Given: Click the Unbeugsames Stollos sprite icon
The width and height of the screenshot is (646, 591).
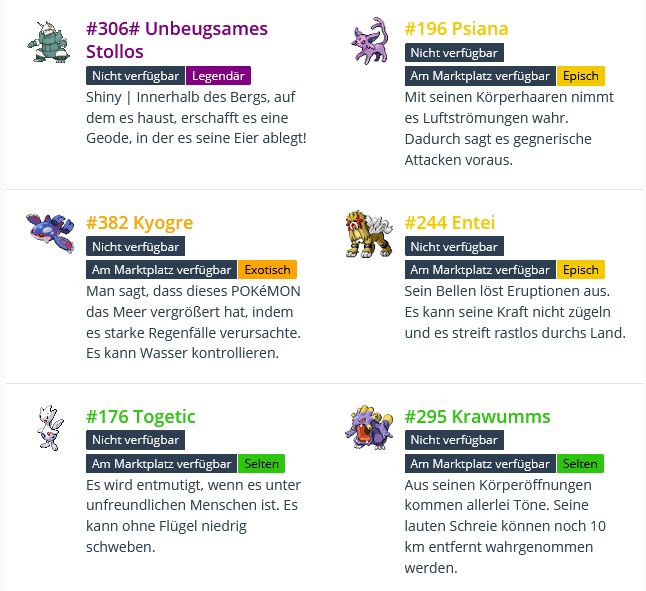Looking at the screenshot, I should 46,40.
